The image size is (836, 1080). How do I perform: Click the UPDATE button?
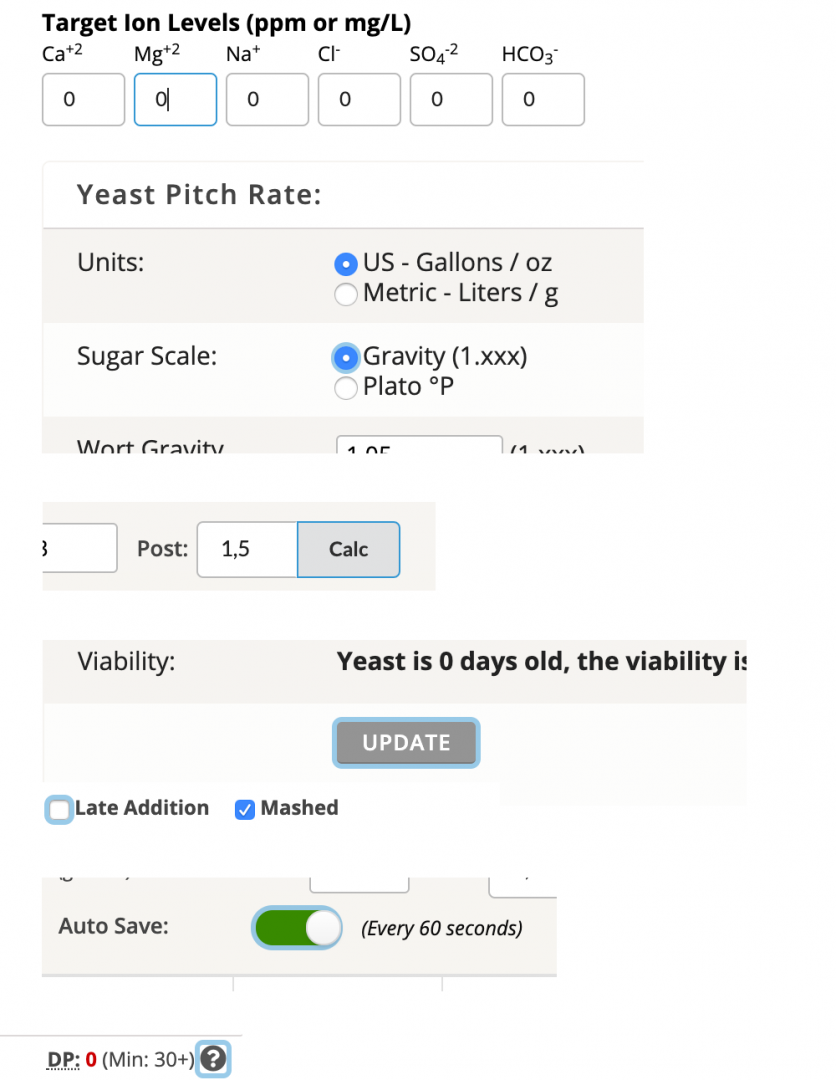(x=406, y=742)
